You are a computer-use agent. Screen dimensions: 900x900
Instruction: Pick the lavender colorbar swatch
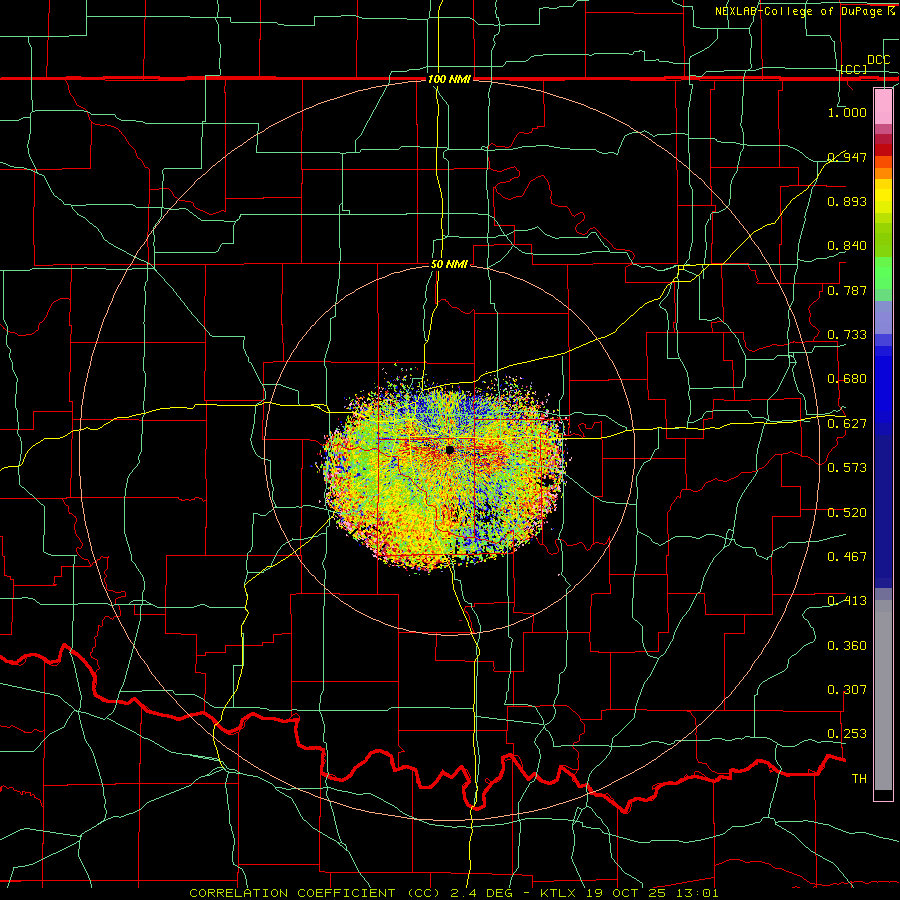click(x=883, y=318)
